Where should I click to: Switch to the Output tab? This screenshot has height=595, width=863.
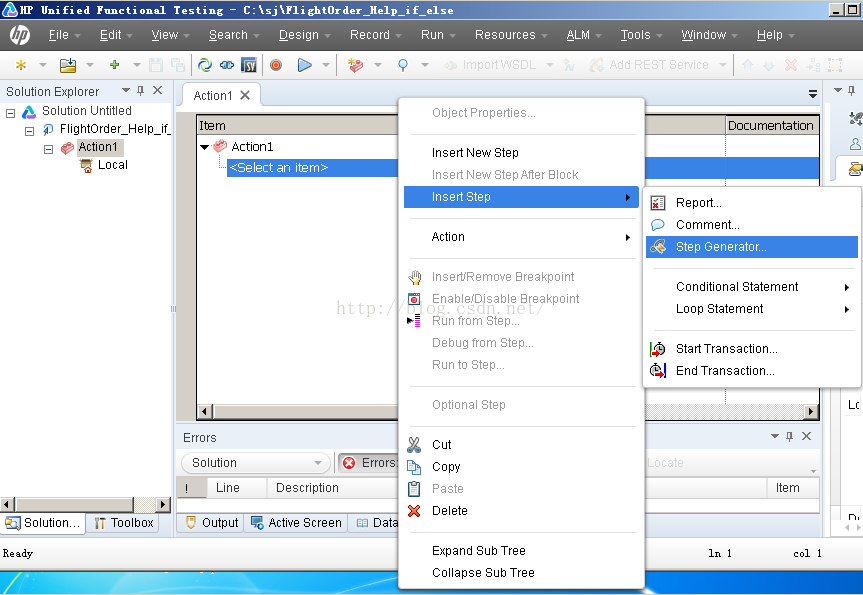[212, 522]
